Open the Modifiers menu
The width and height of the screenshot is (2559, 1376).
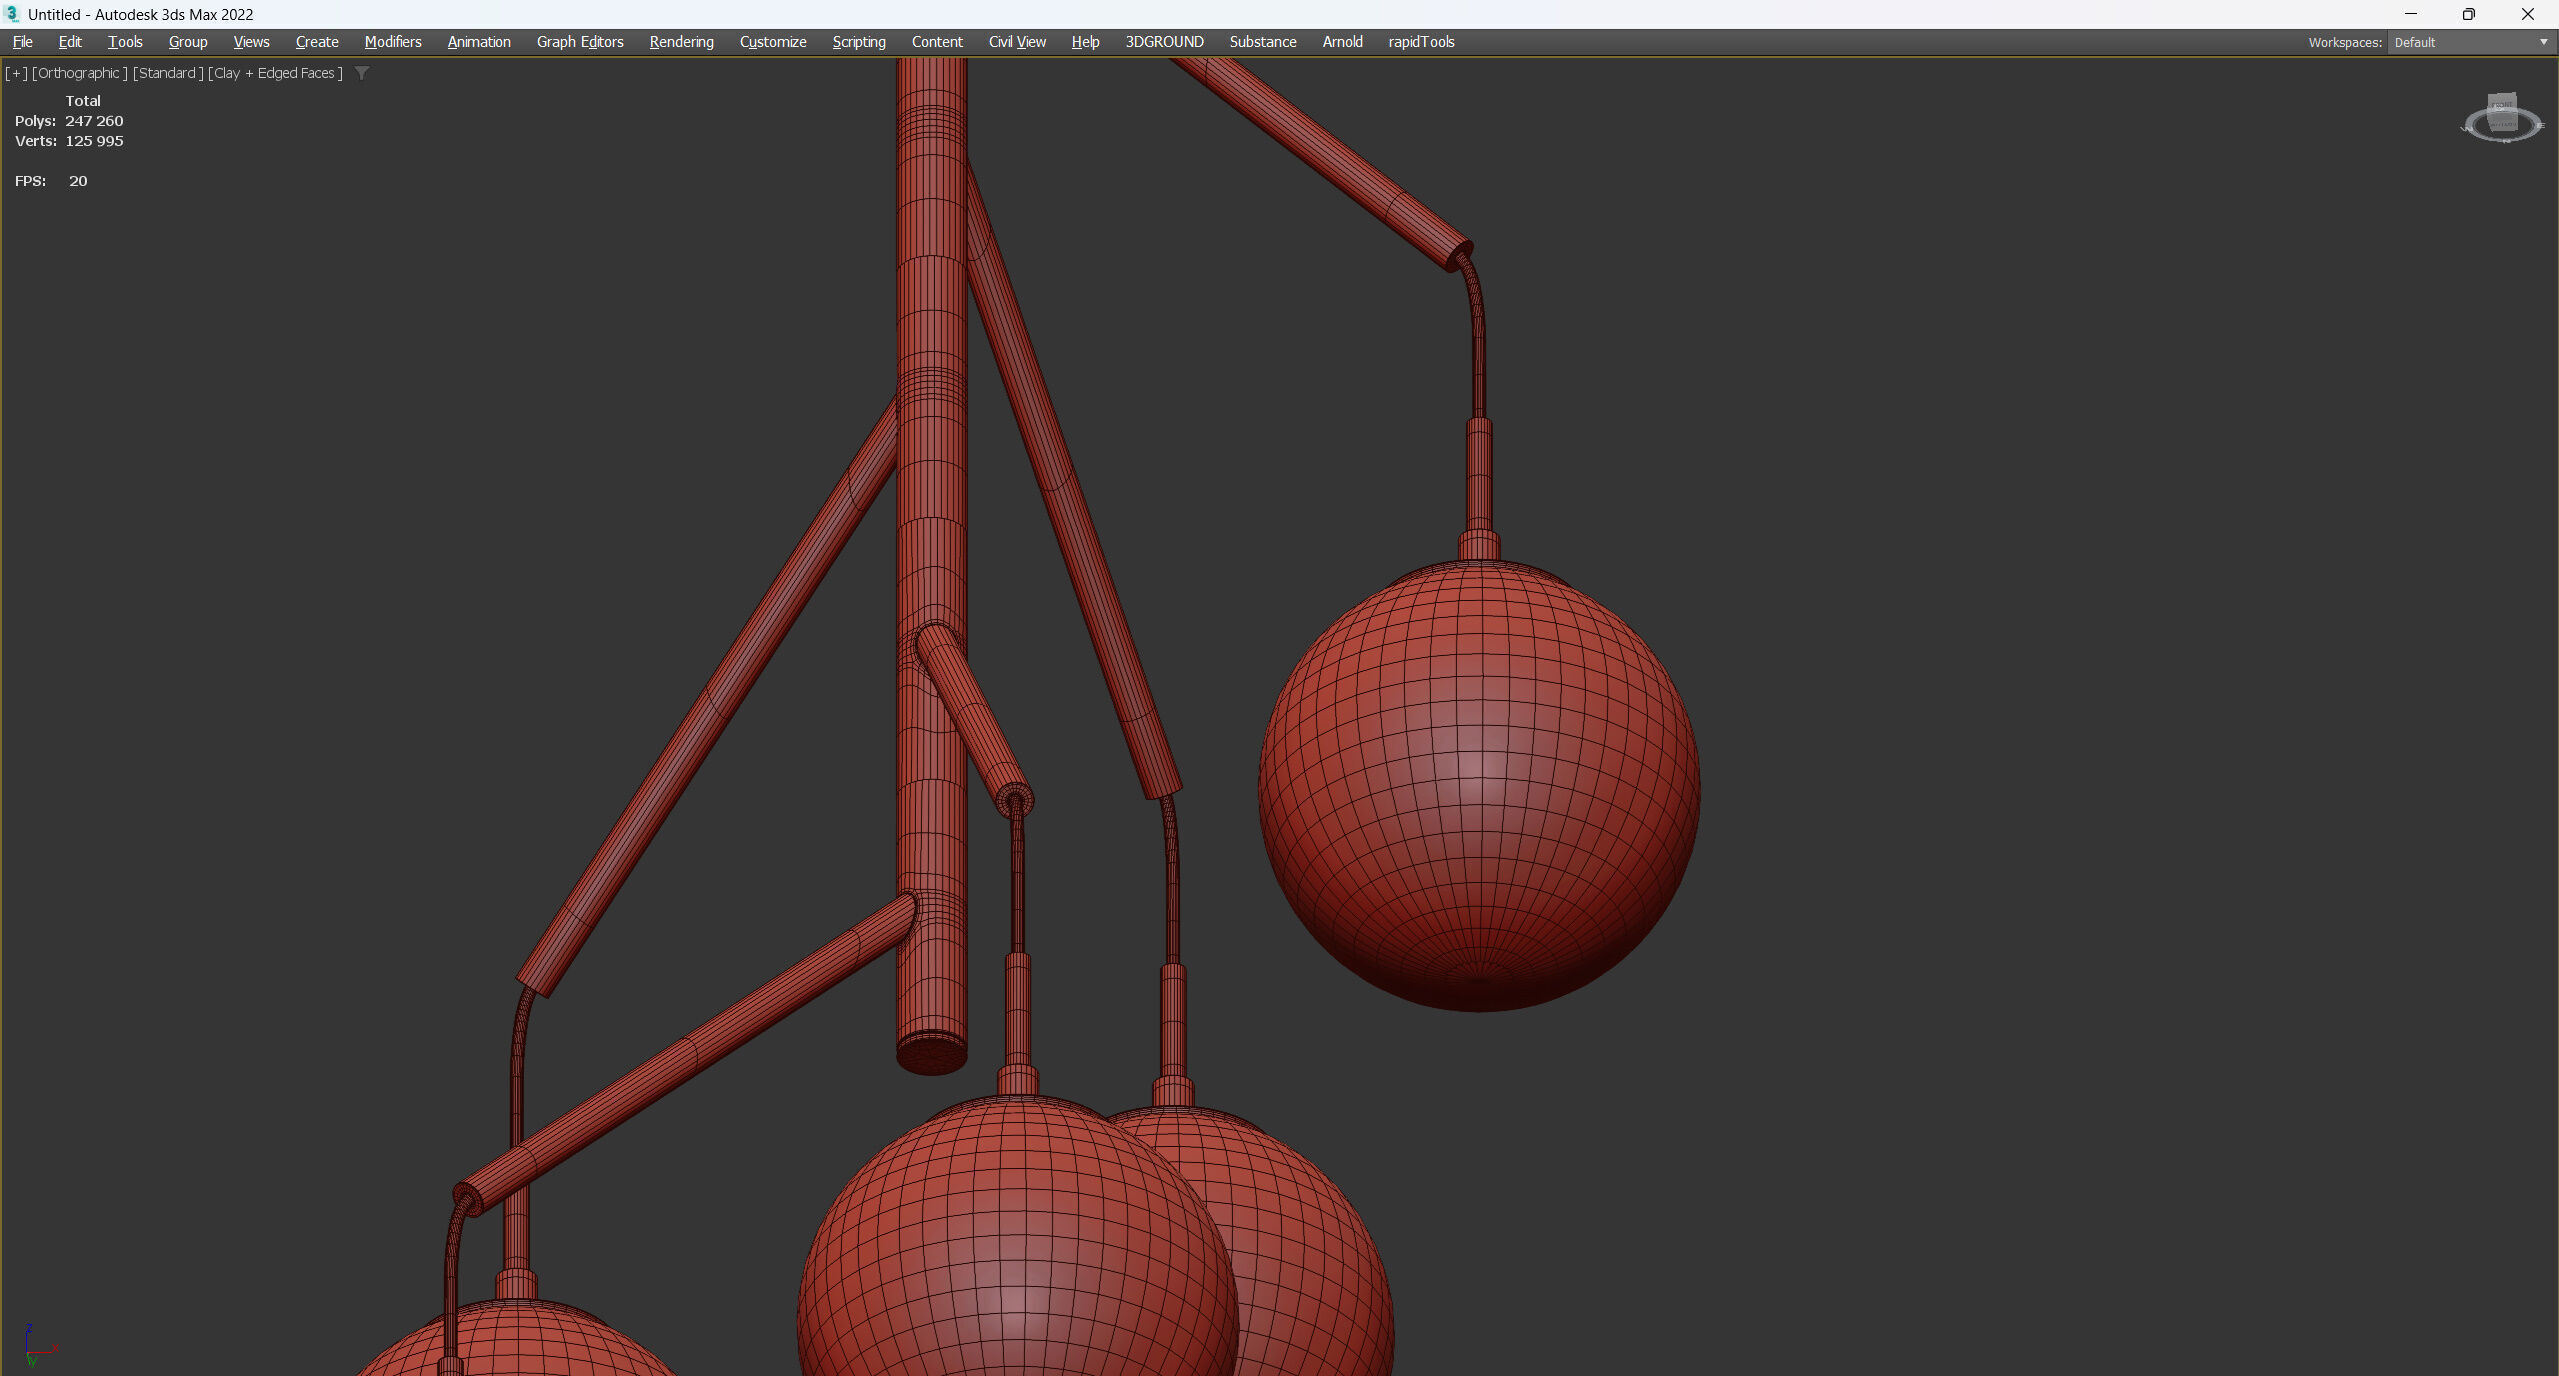[x=393, y=42]
